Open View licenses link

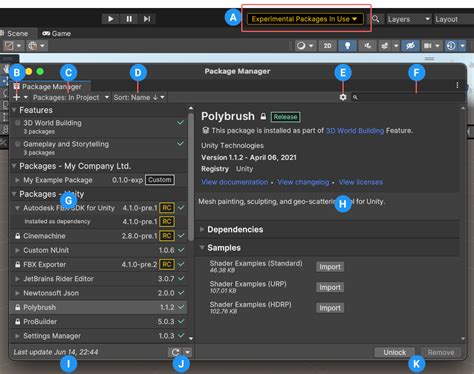click(361, 182)
